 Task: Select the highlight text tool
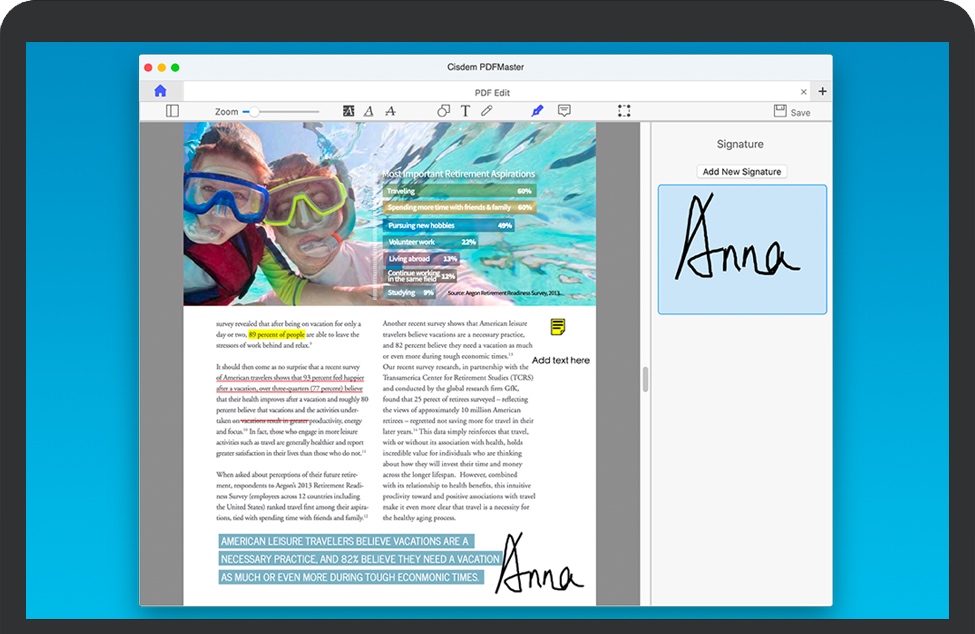coord(349,111)
